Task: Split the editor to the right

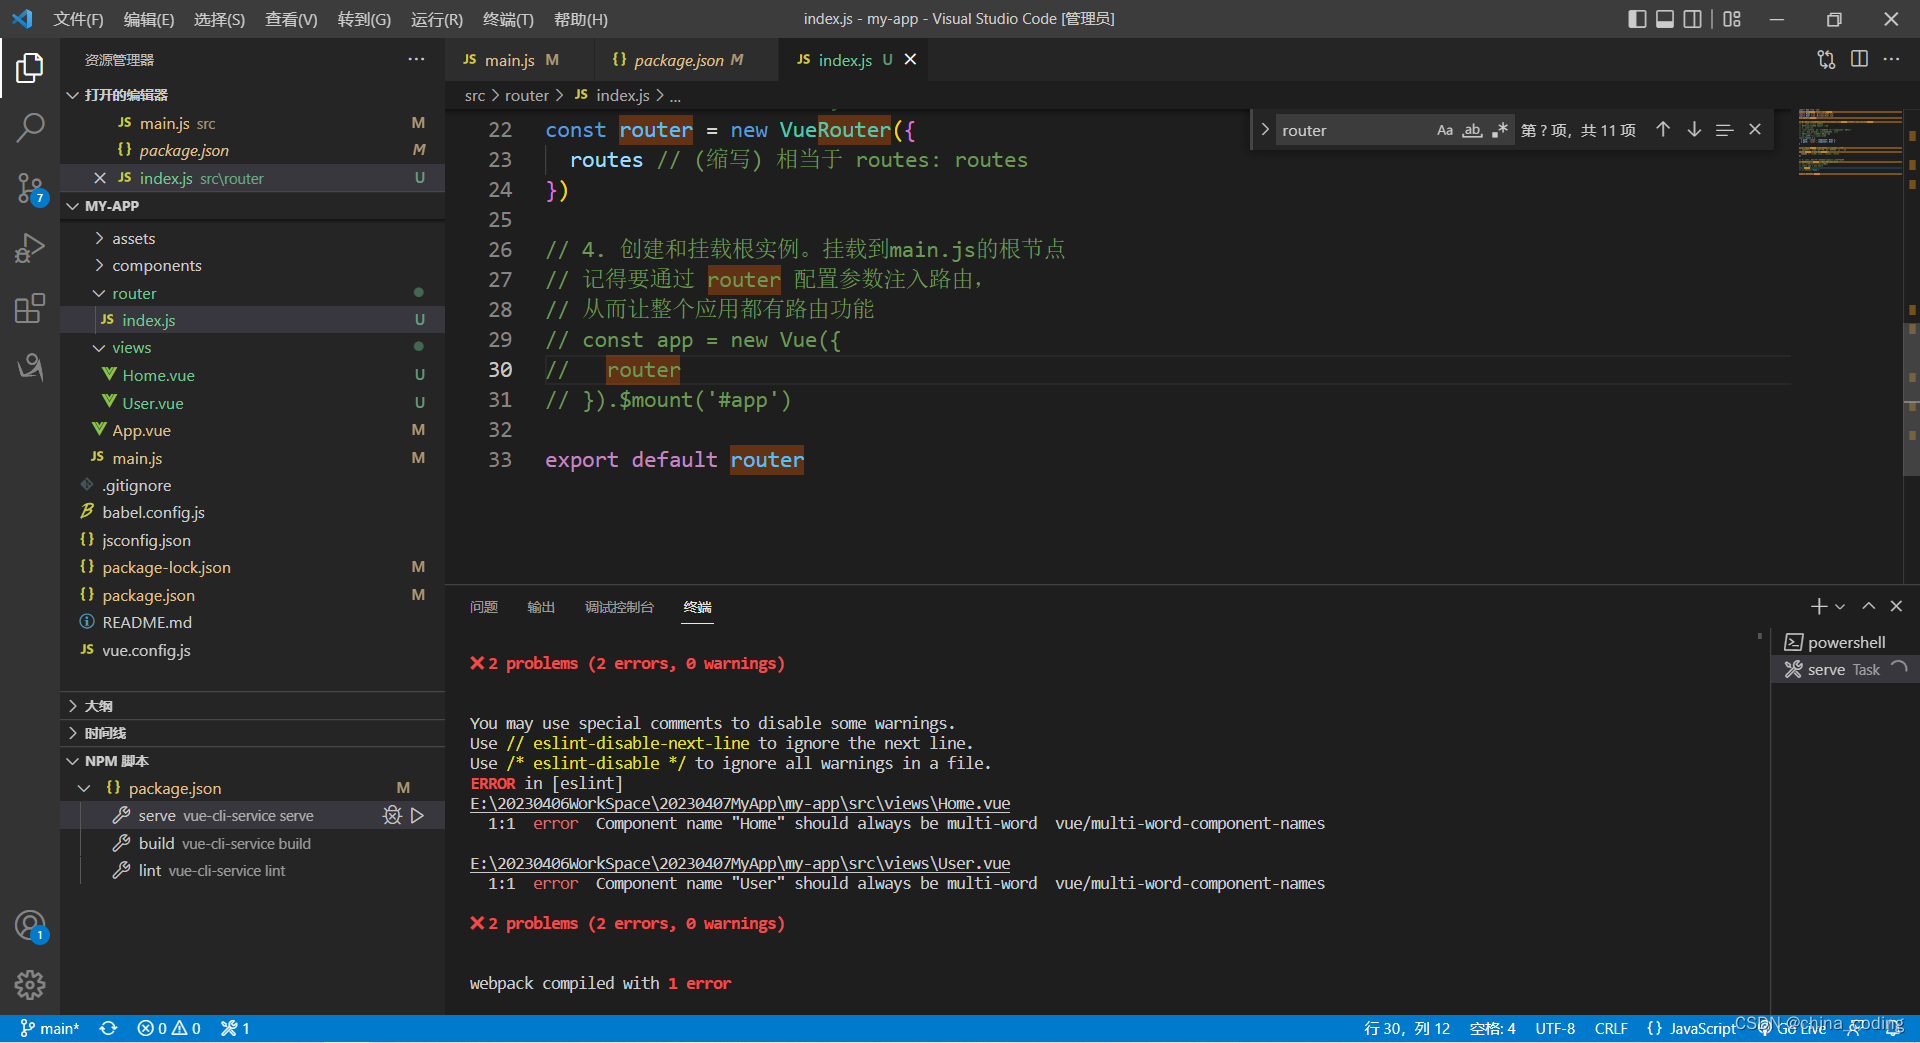Action: [1859, 60]
